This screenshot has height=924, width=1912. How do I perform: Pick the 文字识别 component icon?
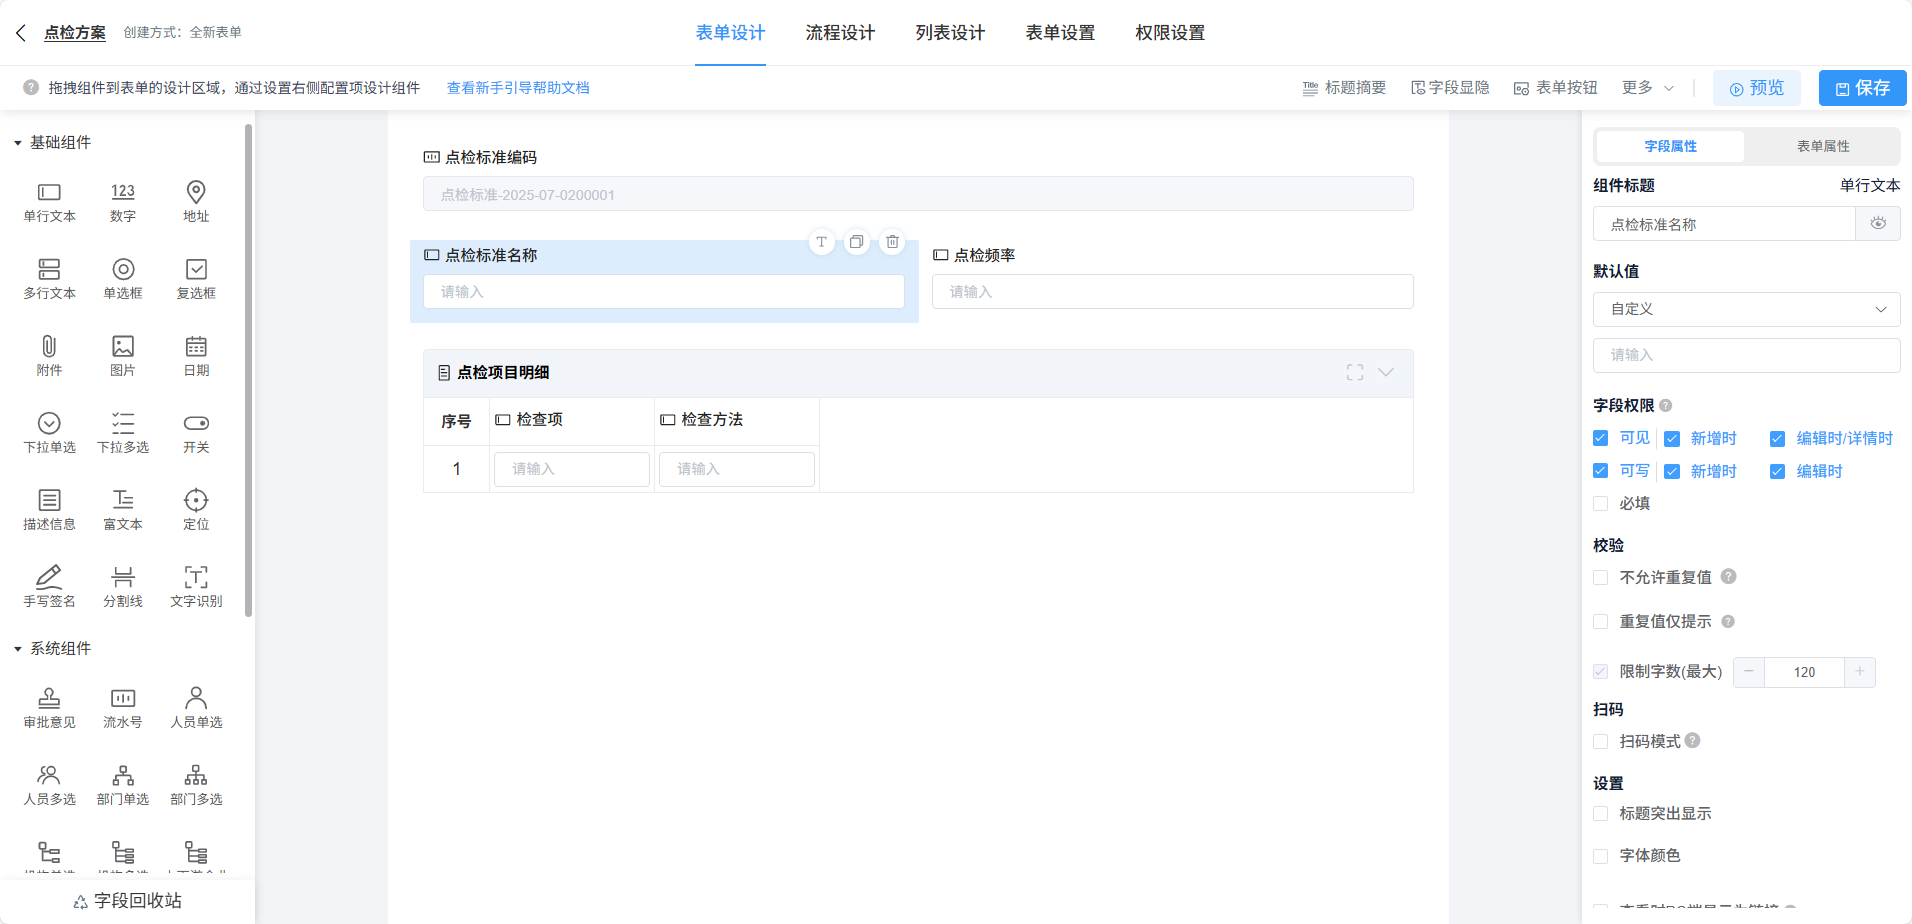click(196, 577)
